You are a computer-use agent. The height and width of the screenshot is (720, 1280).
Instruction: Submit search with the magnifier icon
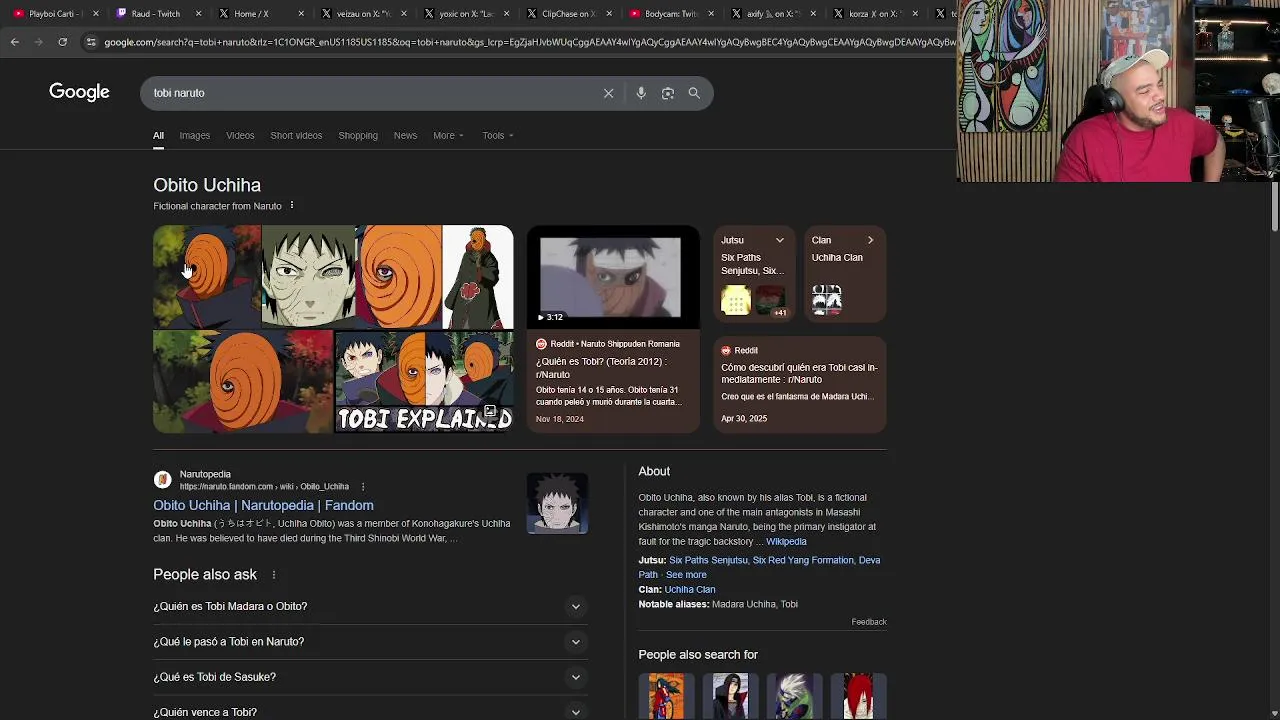694,93
